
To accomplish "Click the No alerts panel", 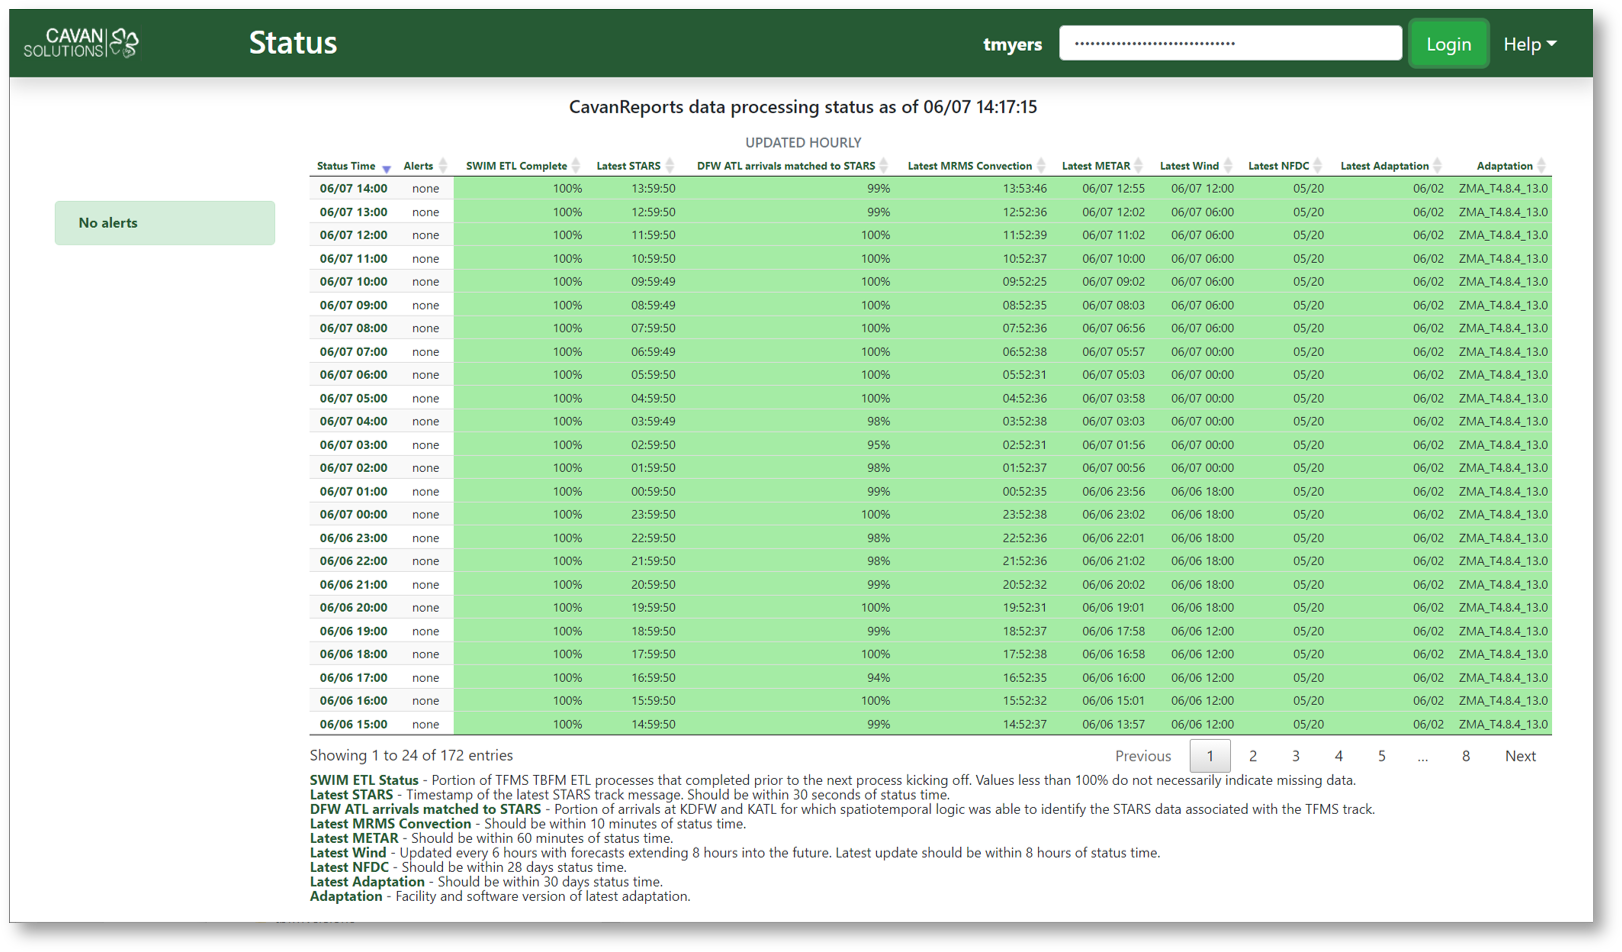I will click(165, 223).
